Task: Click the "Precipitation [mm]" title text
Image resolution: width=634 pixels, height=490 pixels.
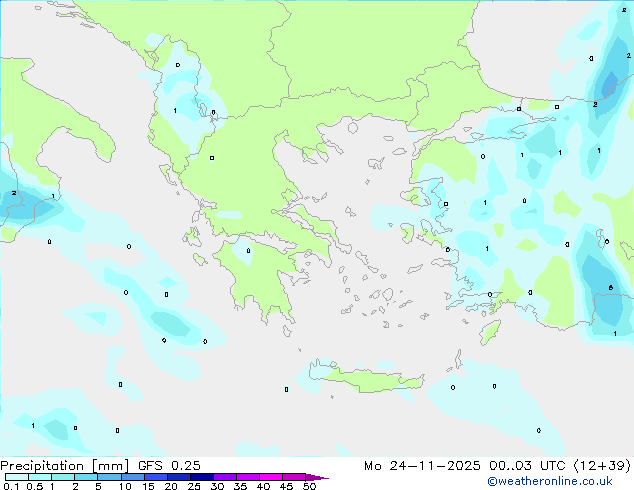Action: point(64,466)
